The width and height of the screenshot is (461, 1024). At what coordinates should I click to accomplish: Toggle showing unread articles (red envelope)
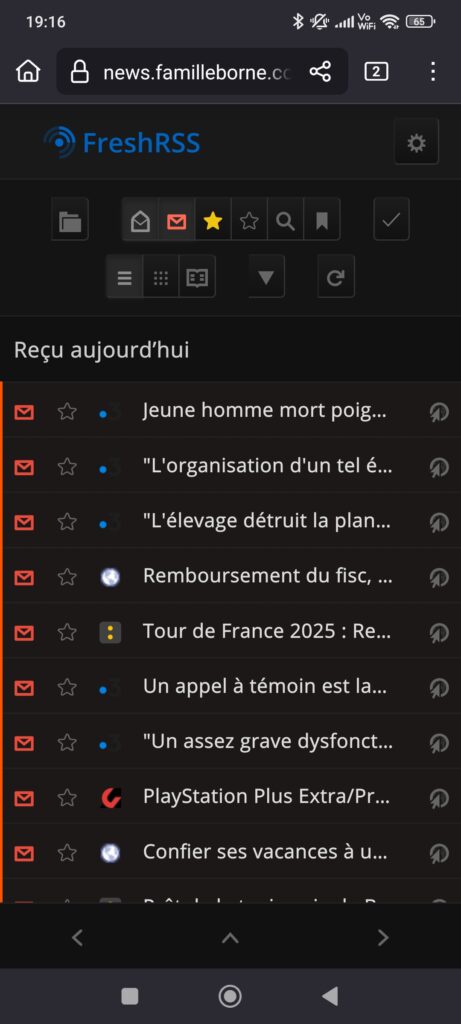(176, 219)
